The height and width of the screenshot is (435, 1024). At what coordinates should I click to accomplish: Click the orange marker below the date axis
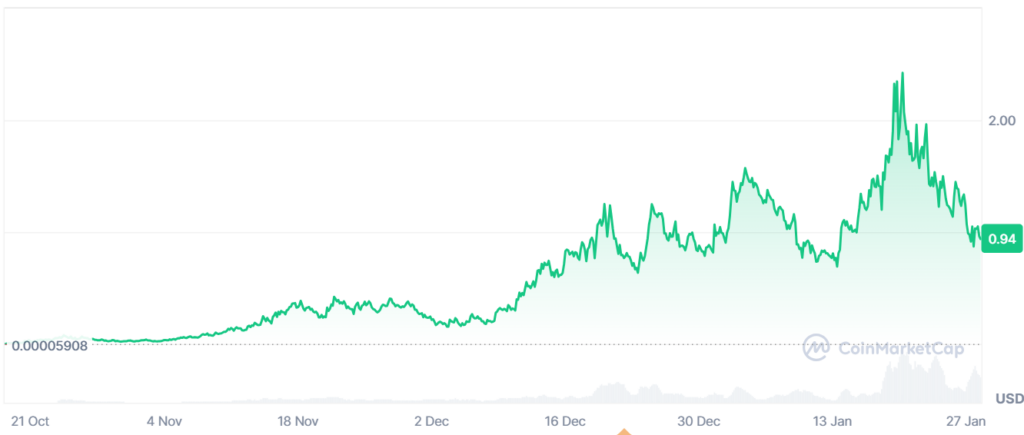624,432
